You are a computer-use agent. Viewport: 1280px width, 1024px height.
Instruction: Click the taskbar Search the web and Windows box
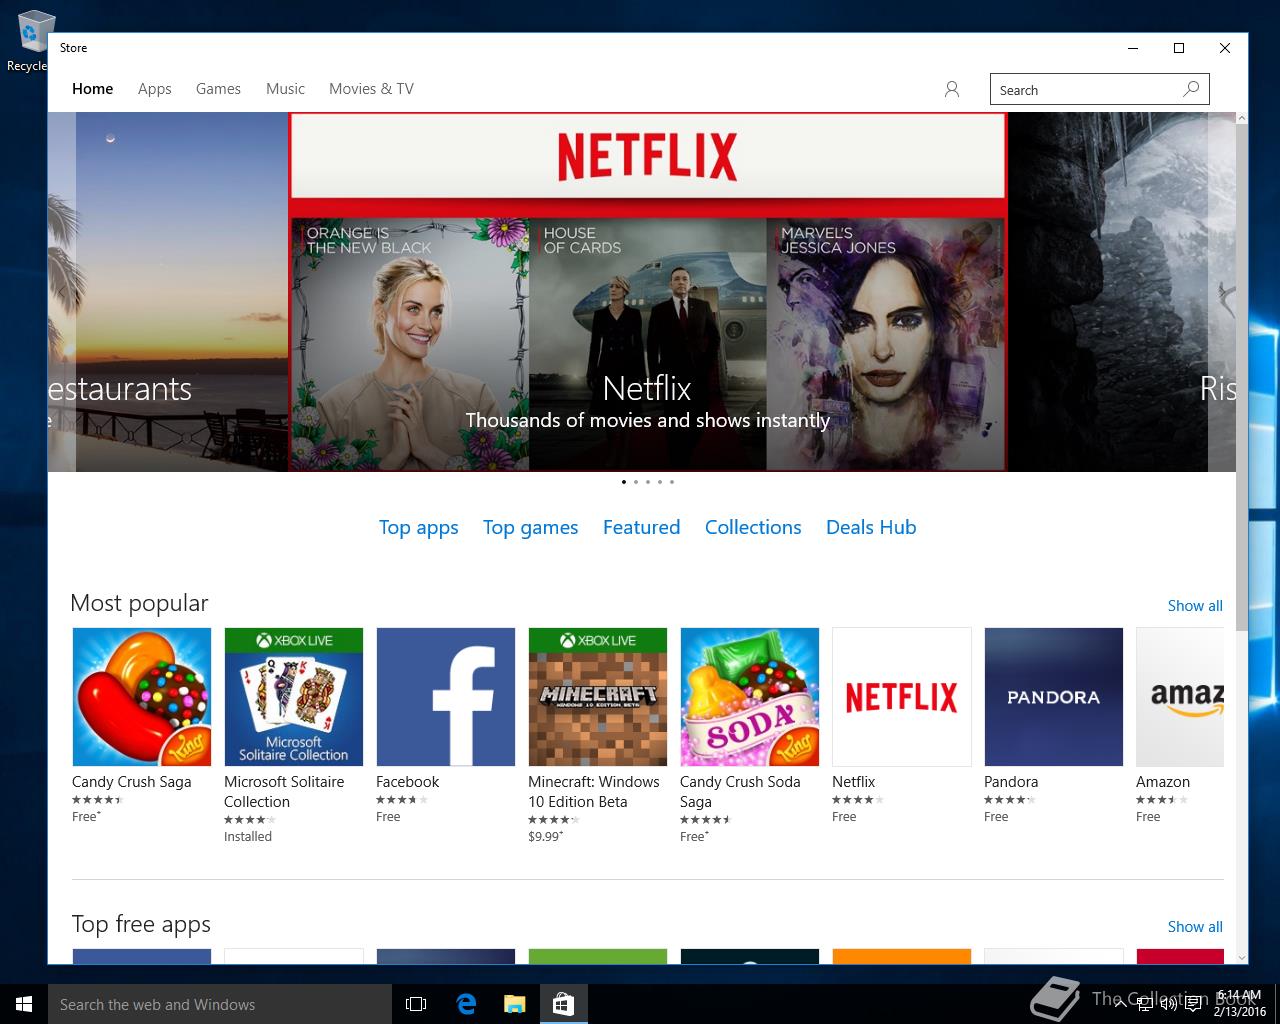(x=220, y=1004)
